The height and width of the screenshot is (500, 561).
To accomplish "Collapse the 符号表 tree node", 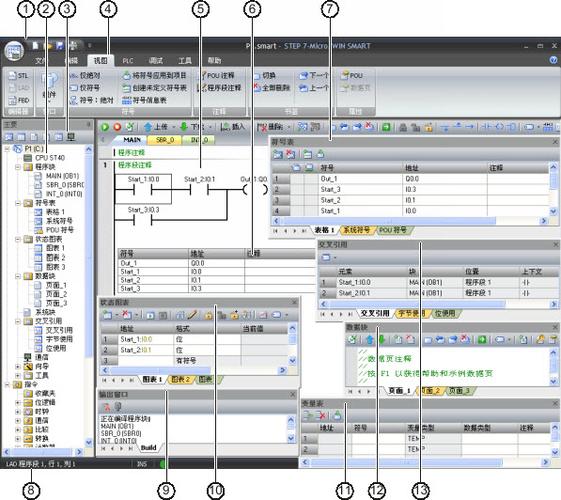I will coord(18,203).
